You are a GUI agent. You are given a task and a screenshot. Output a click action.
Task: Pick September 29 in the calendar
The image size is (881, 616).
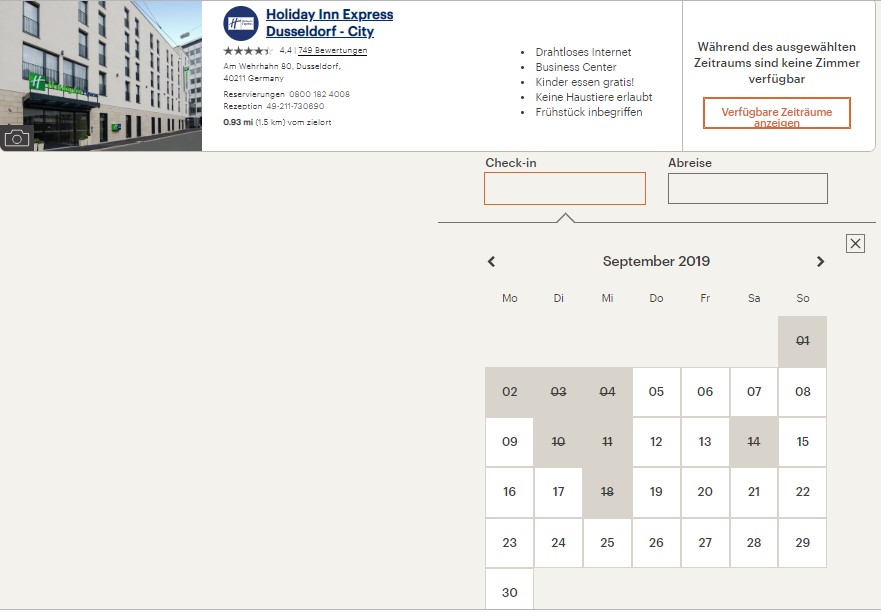pyautogui.click(x=802, y=543)
